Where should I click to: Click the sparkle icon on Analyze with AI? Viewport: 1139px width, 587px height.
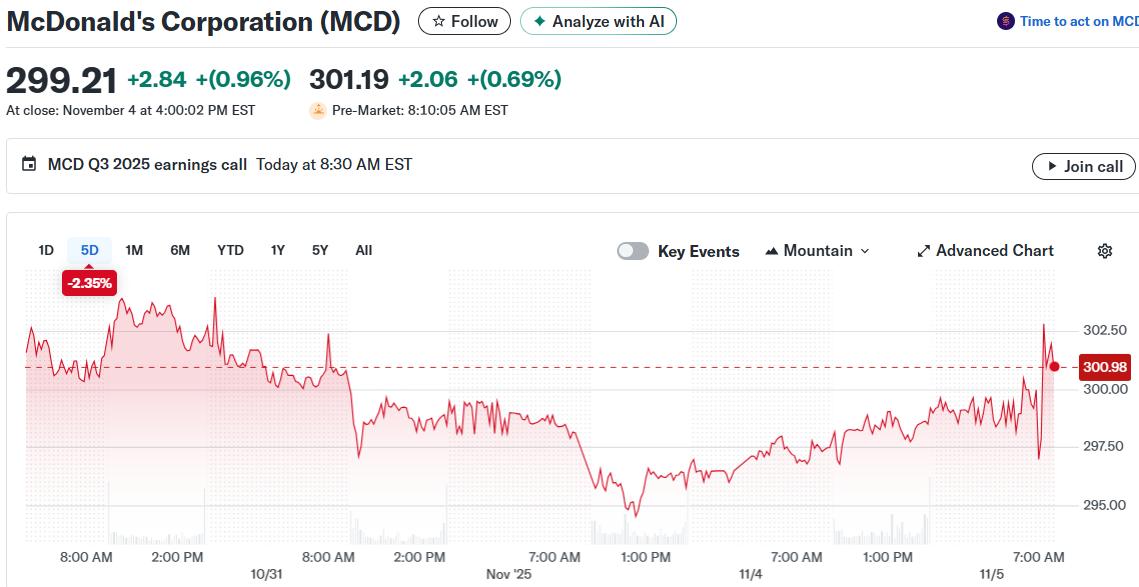click(x=540, y=21)
